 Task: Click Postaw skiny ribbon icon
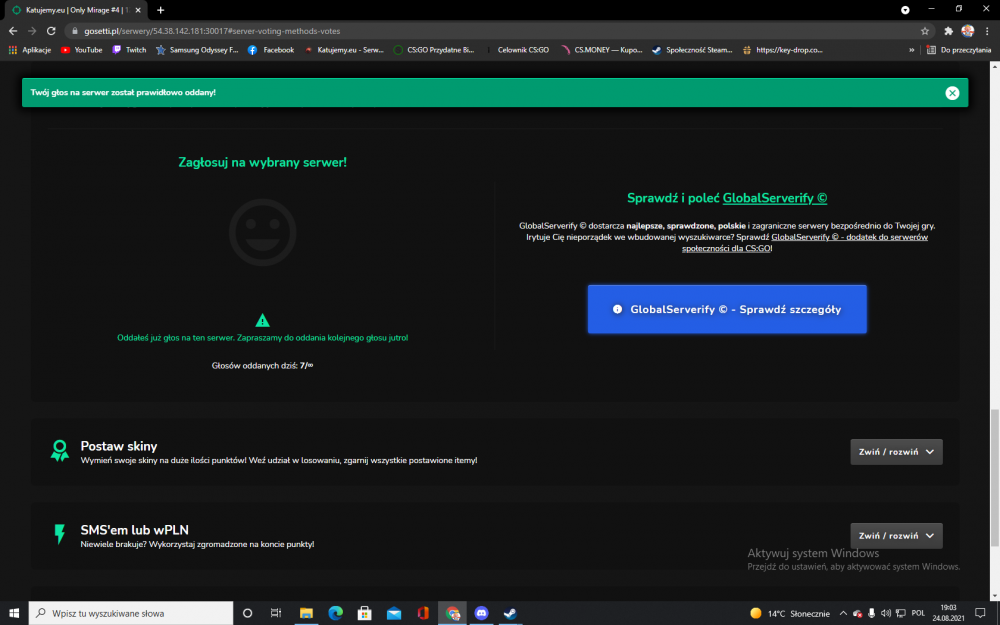[59, 451]
